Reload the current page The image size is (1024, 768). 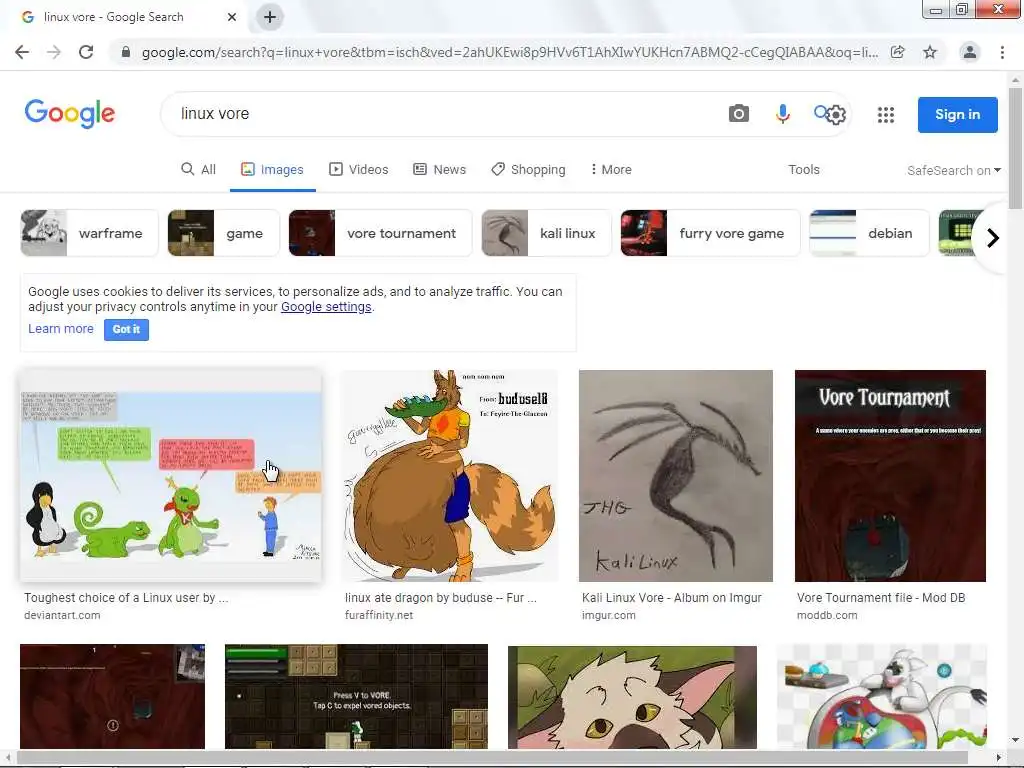coord(86,52)
